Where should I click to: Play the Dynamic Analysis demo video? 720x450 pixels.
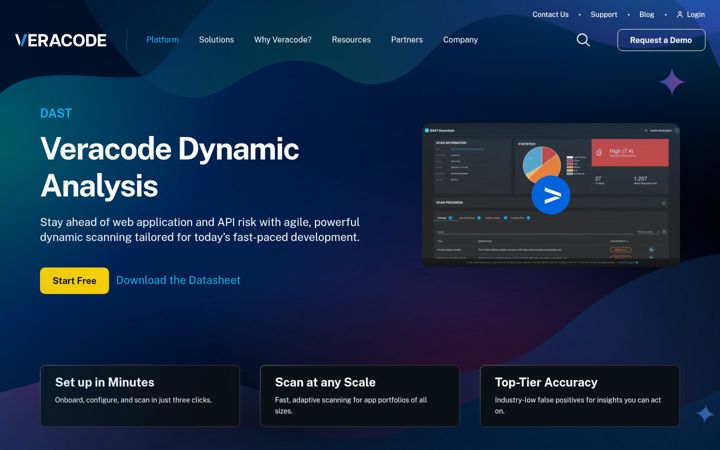pos(551,195)
